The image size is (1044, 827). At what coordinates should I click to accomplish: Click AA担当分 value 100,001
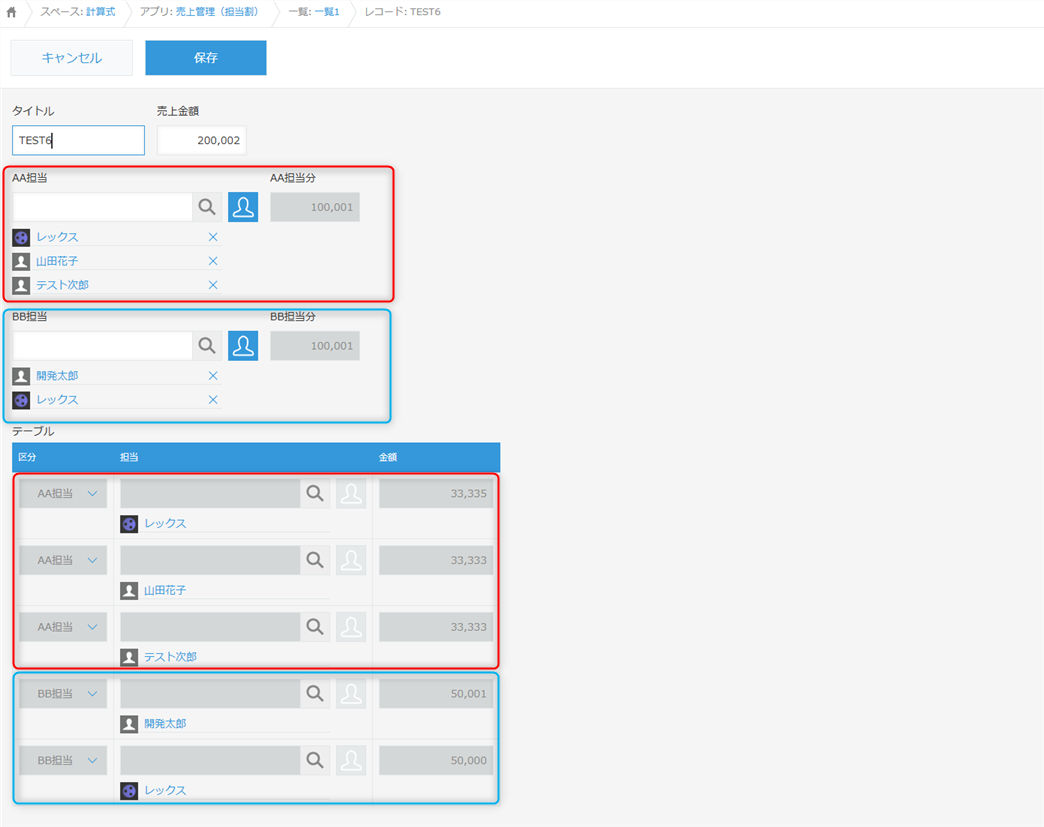tap(315, 207)
